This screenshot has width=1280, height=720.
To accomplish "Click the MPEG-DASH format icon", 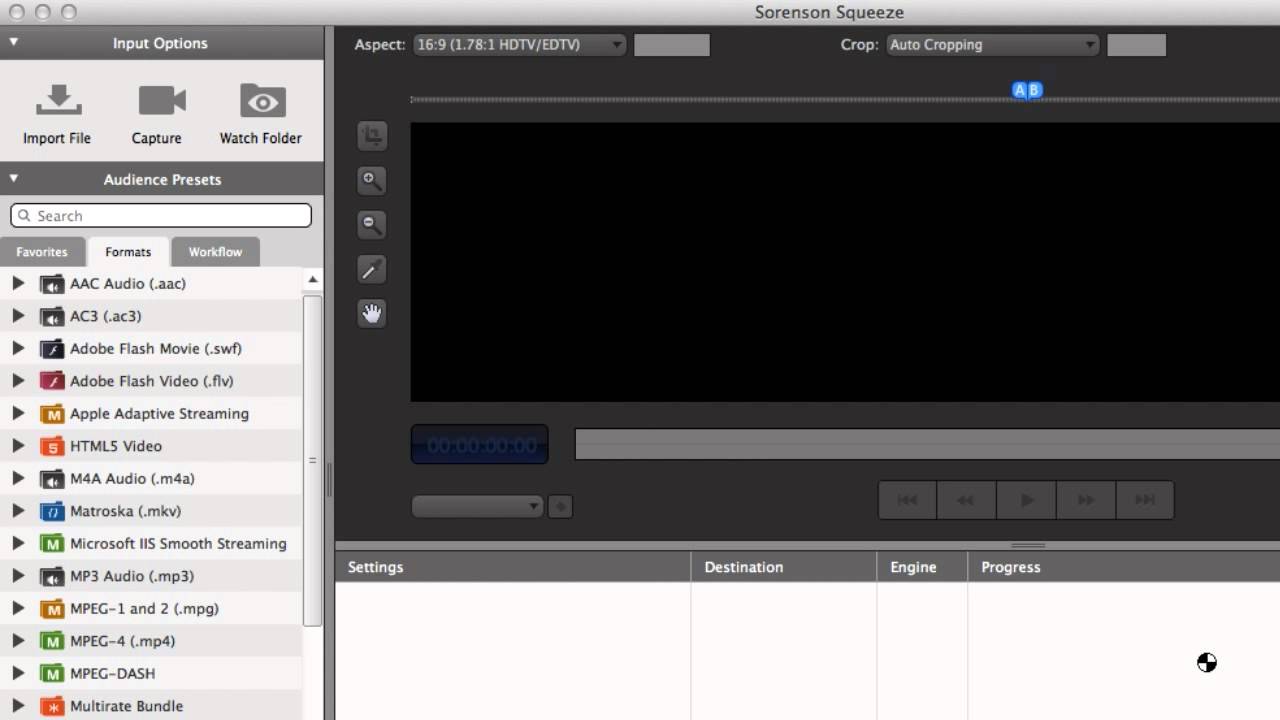I will pos(52,674).
